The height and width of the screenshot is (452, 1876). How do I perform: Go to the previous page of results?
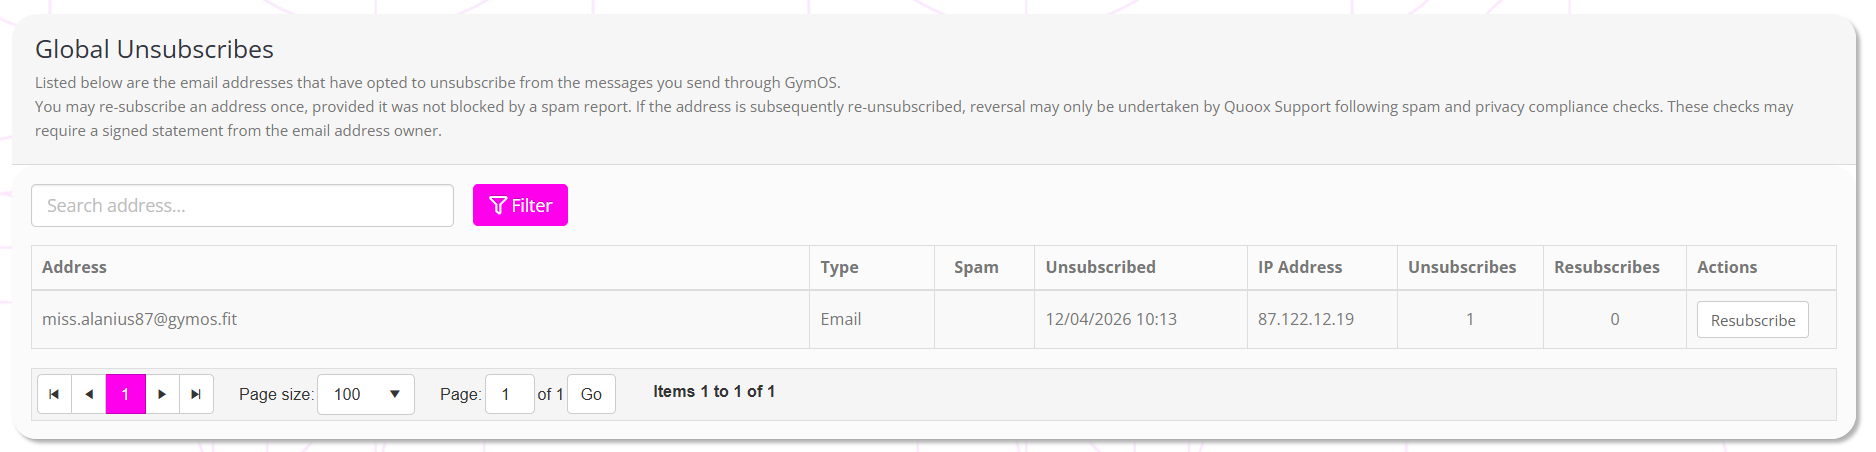coord(89,394)
